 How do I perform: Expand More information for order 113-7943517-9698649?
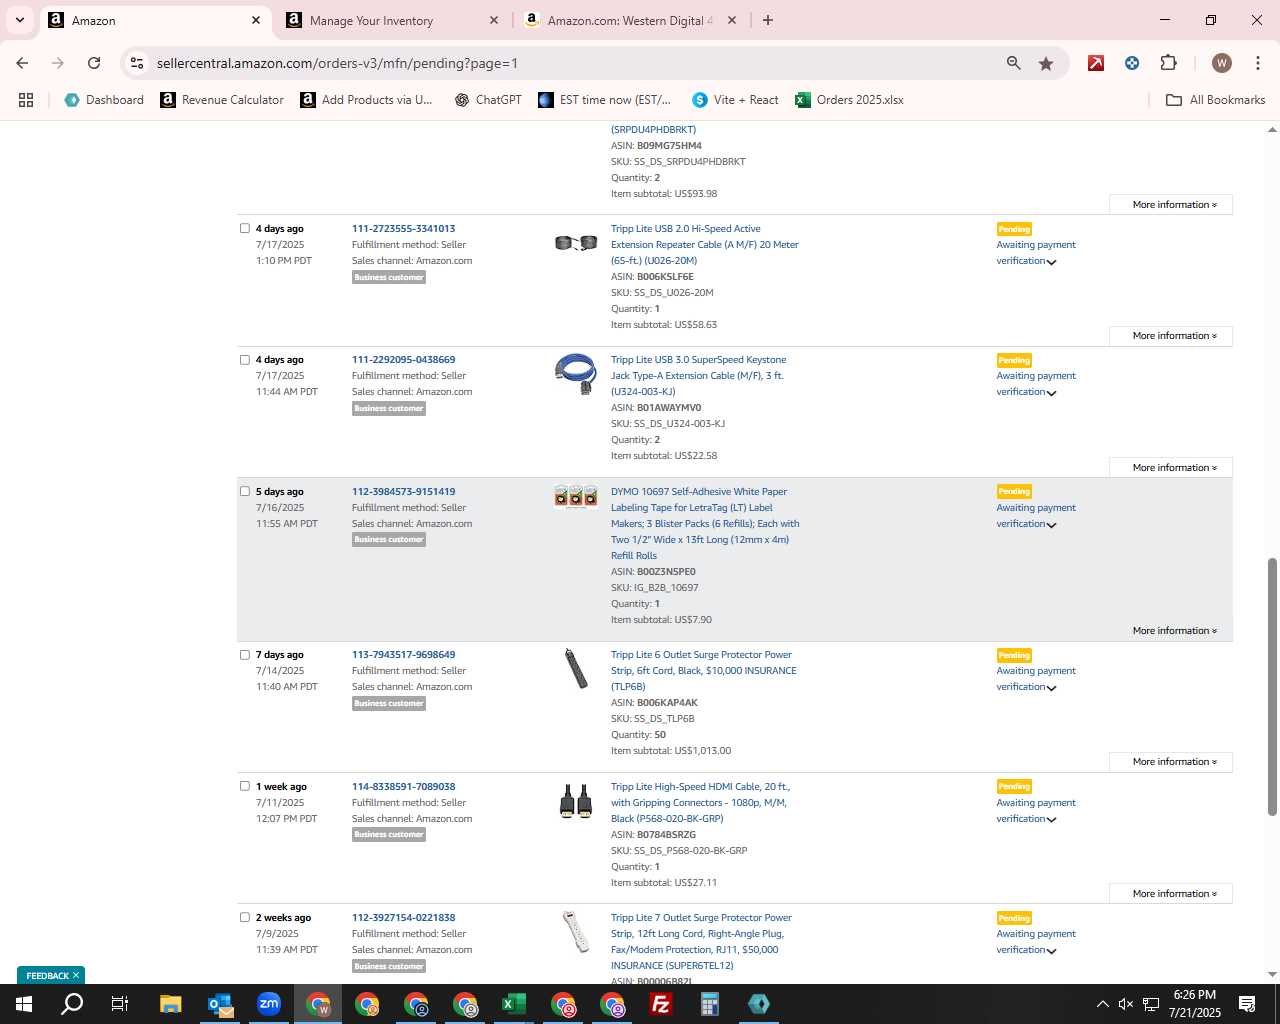(x=1172, y=762)
